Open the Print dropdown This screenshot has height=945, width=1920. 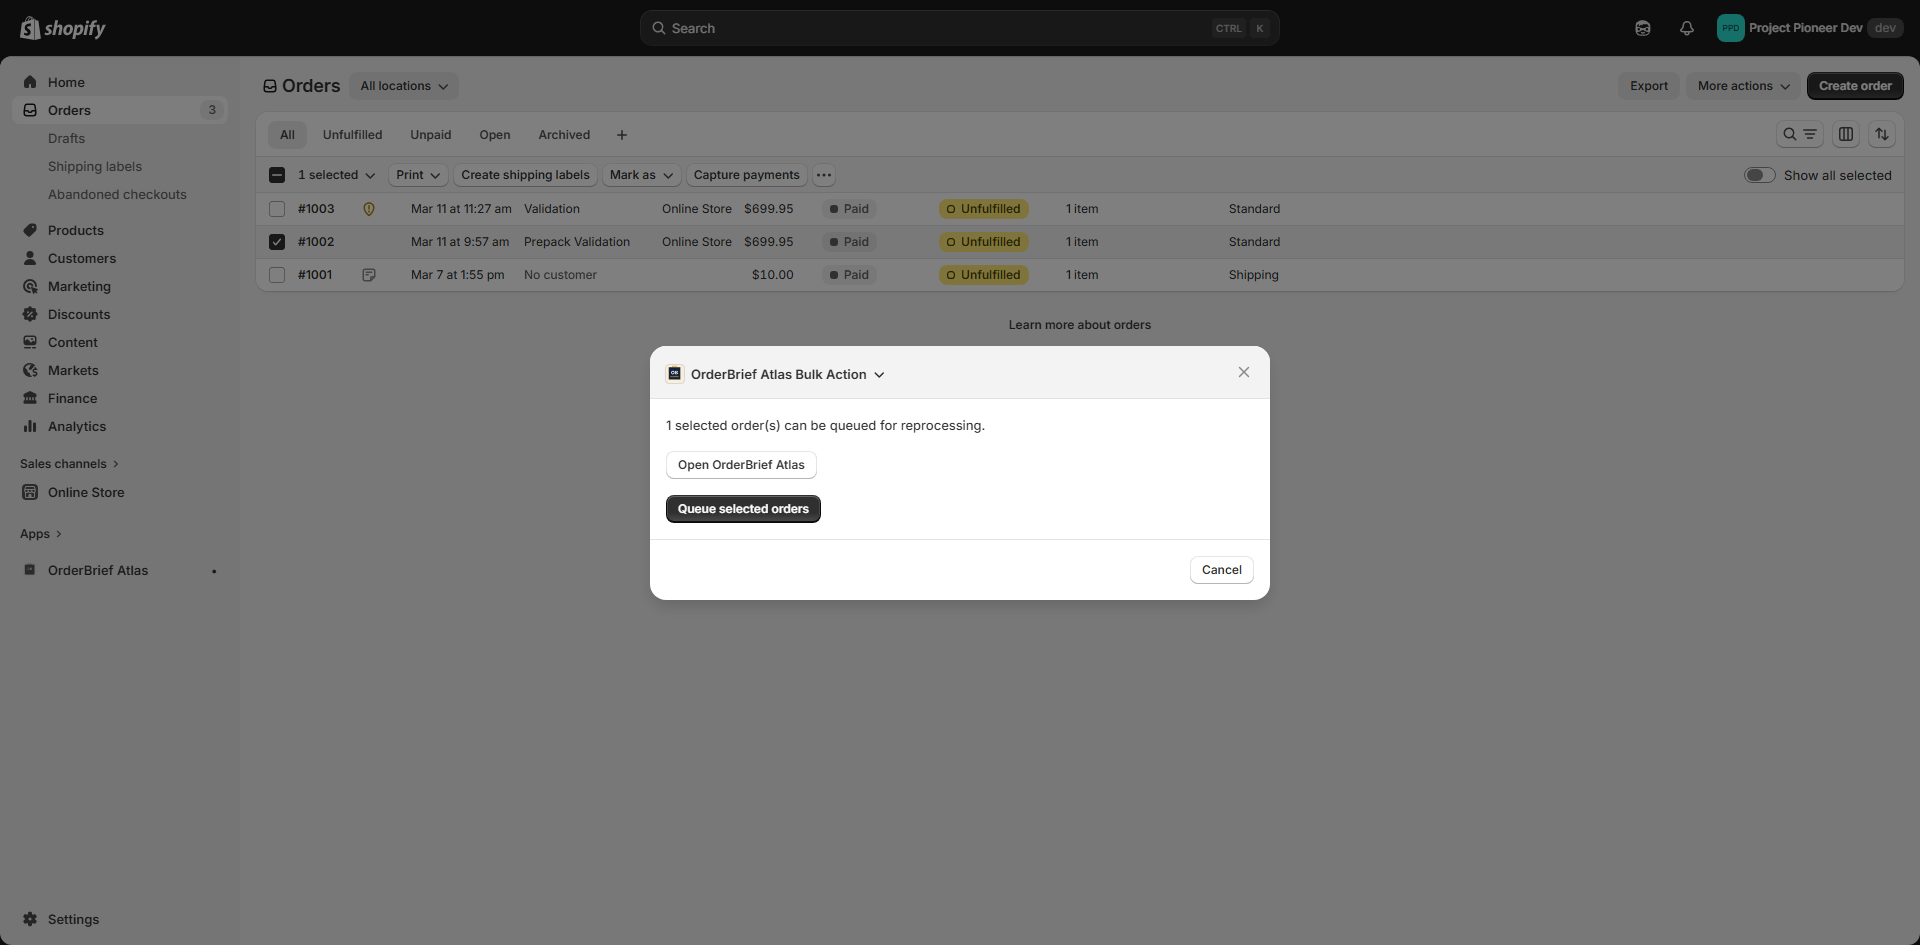pyautogui.click(x=417, y=175)
